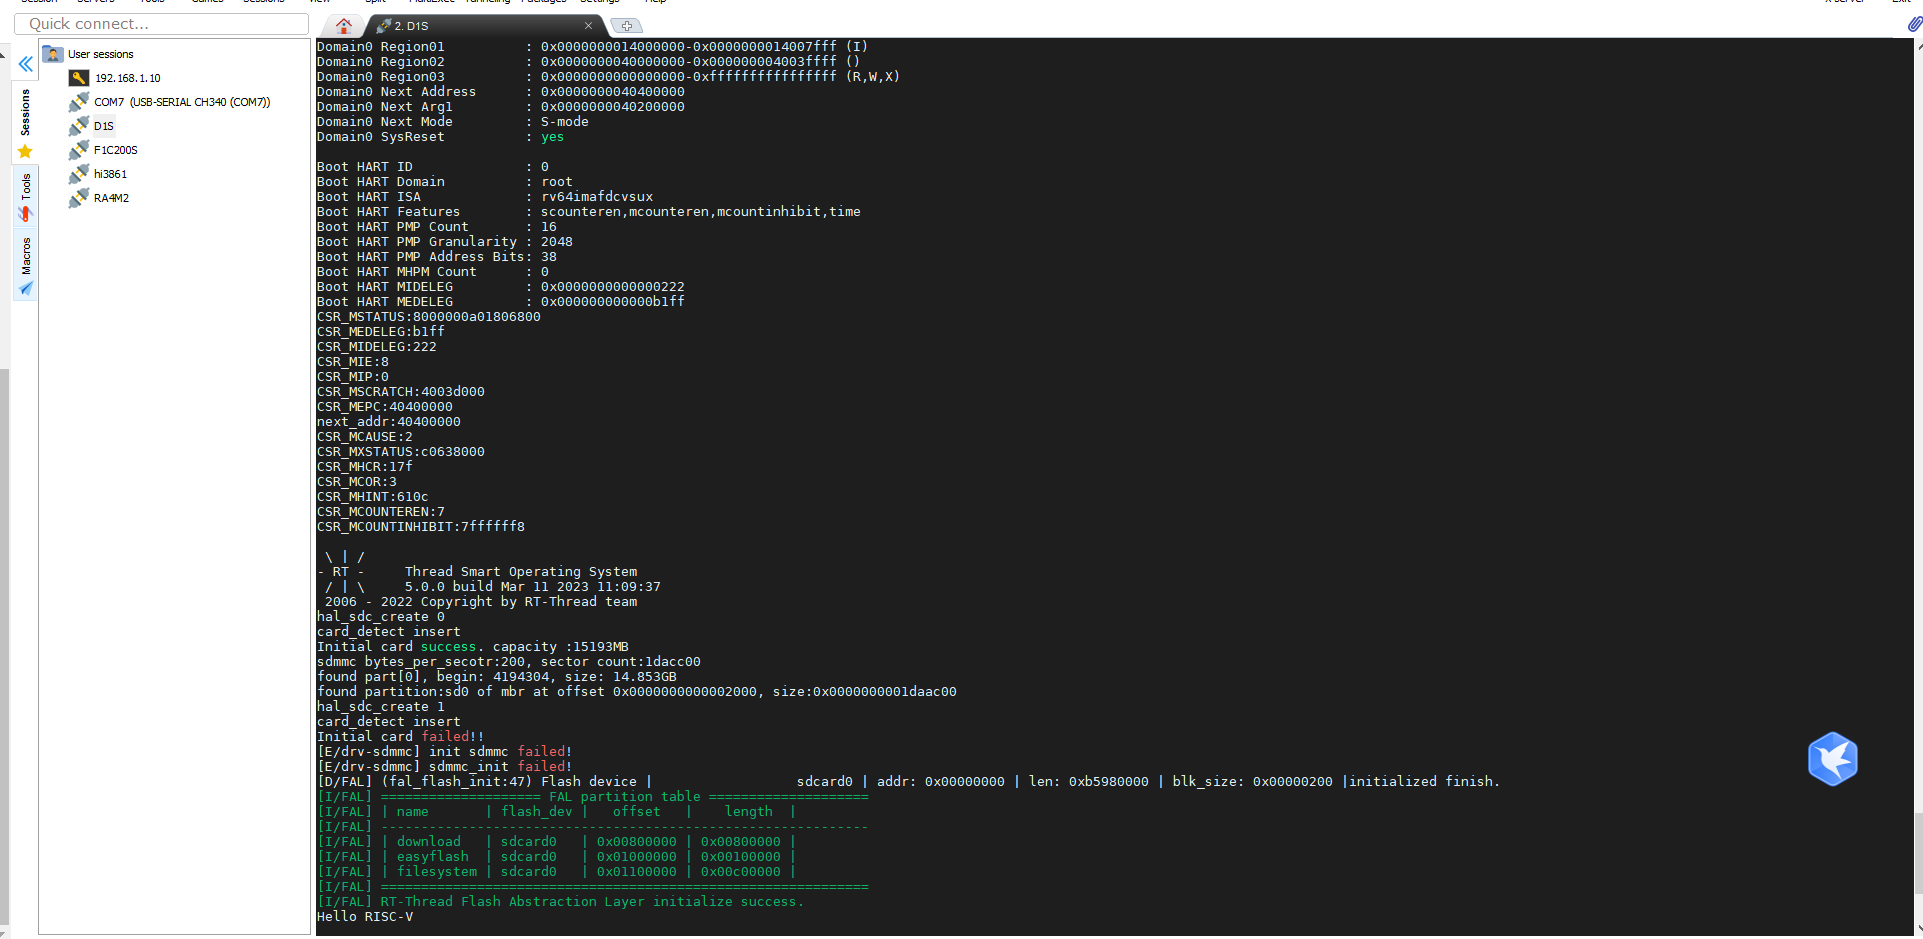Click the 'download' partition row
This screenshot has height=939, width=1923.
556,842
